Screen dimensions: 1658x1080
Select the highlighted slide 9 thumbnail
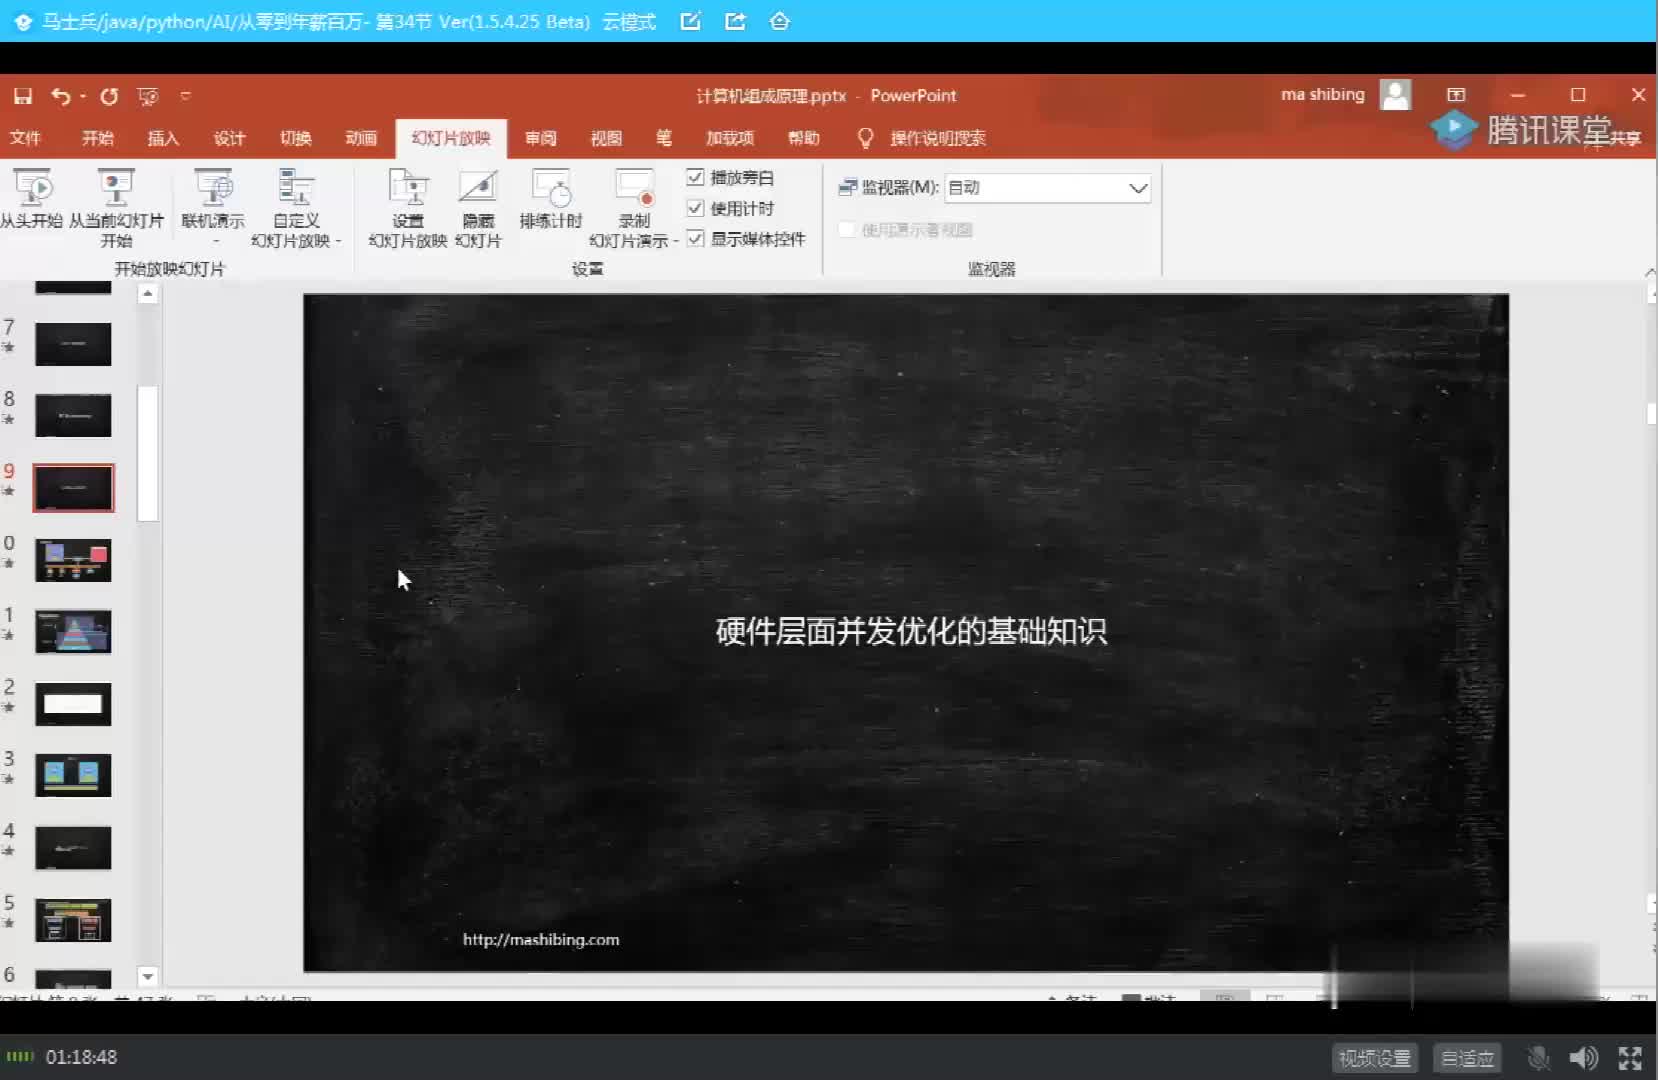[x=73, y=488]
